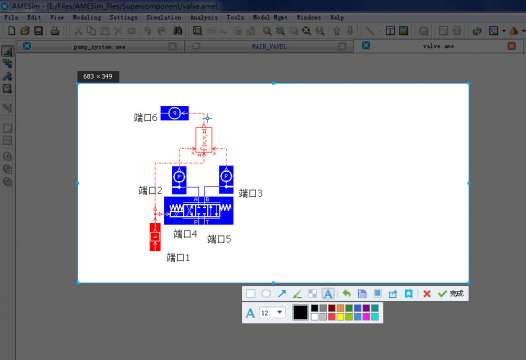Undo the last annotation with green arrow
526x360 pixels.
click(x=346, y=294)
